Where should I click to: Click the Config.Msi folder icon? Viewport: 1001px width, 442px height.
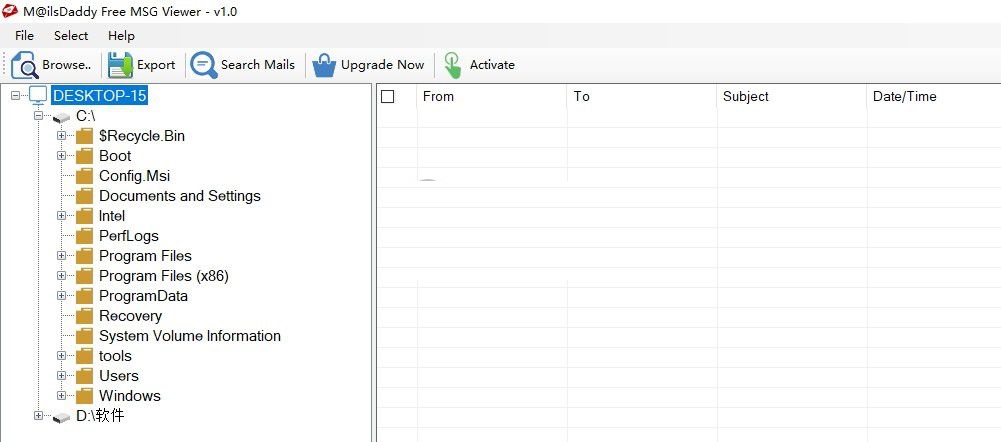tap(84, 176)
